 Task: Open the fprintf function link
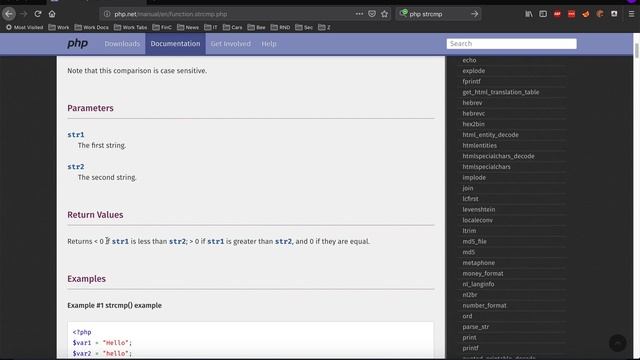tap(471, 81)
